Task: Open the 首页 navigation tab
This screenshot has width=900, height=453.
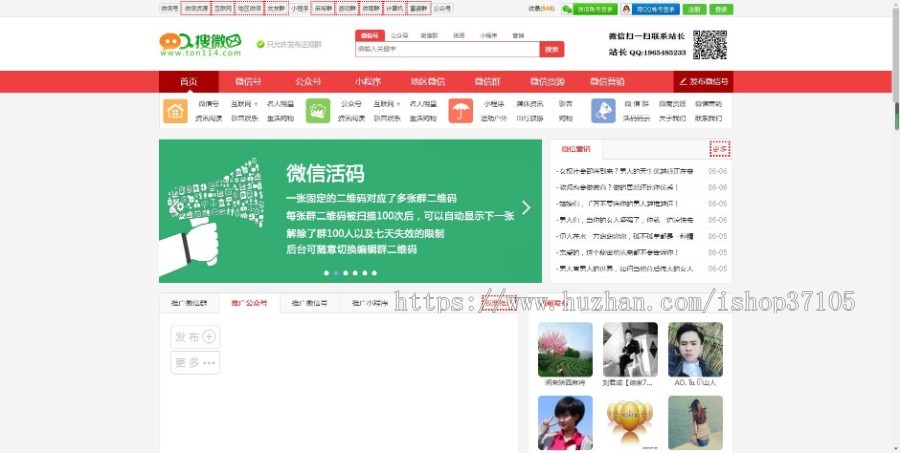Action: click(x=188, y=82)
